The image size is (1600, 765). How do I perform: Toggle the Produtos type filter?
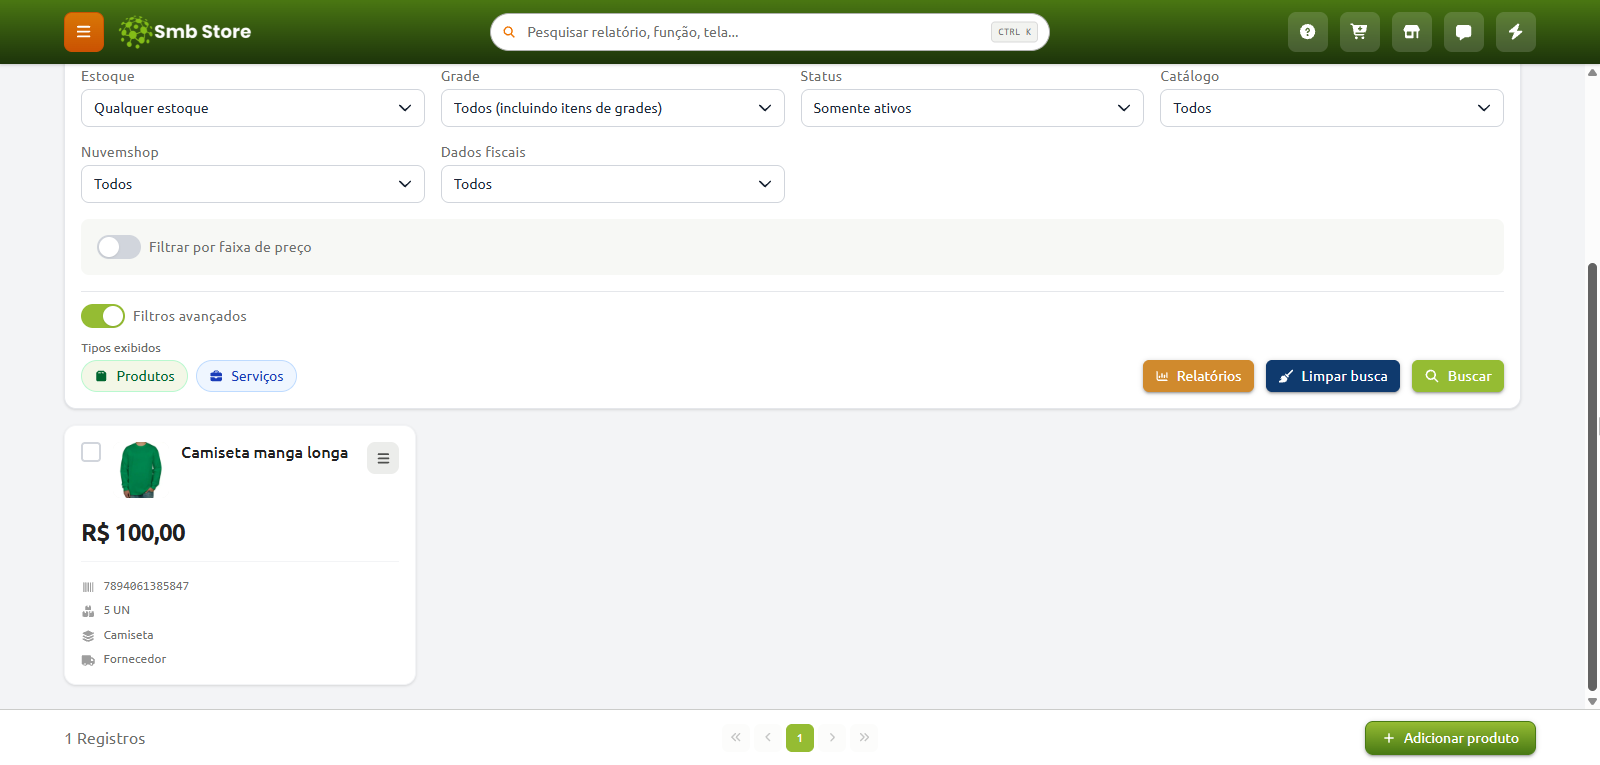(135, 376)
